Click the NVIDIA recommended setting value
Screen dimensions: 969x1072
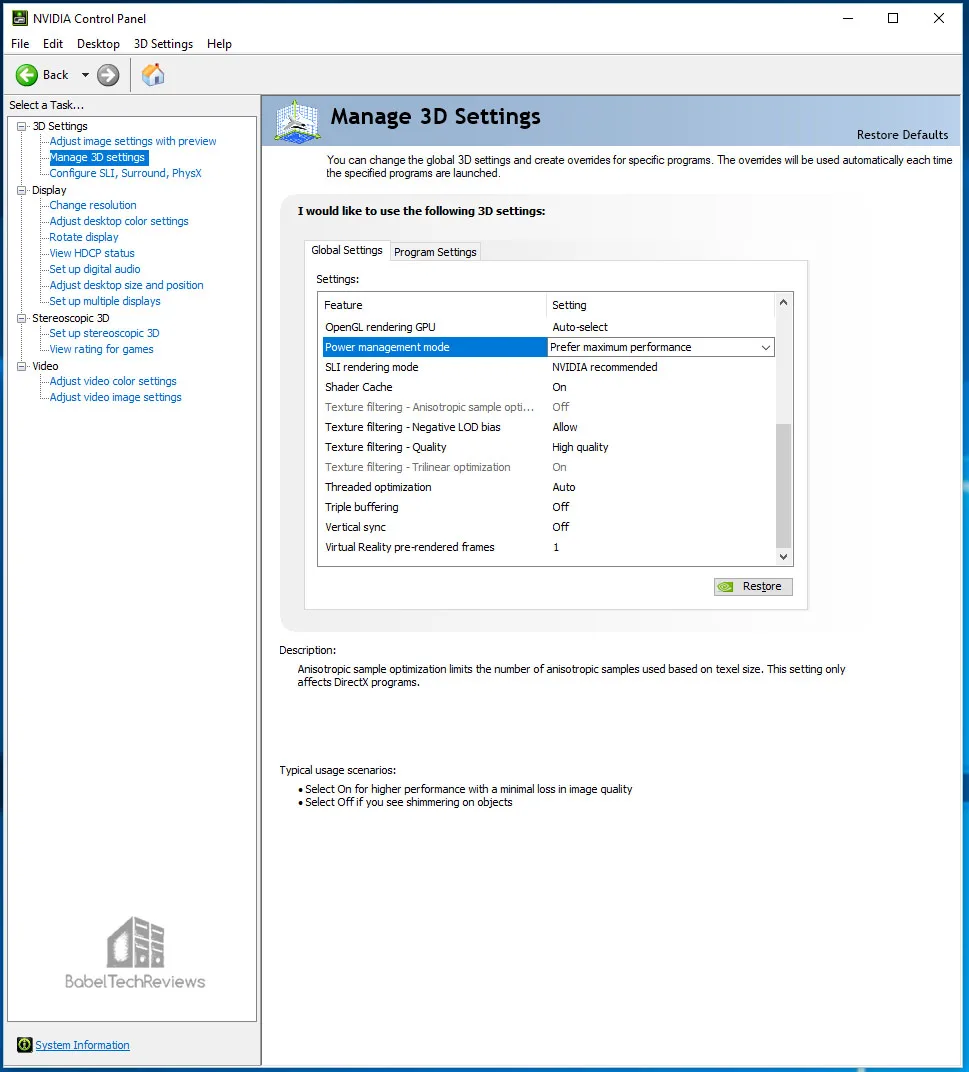pos(605,367)
